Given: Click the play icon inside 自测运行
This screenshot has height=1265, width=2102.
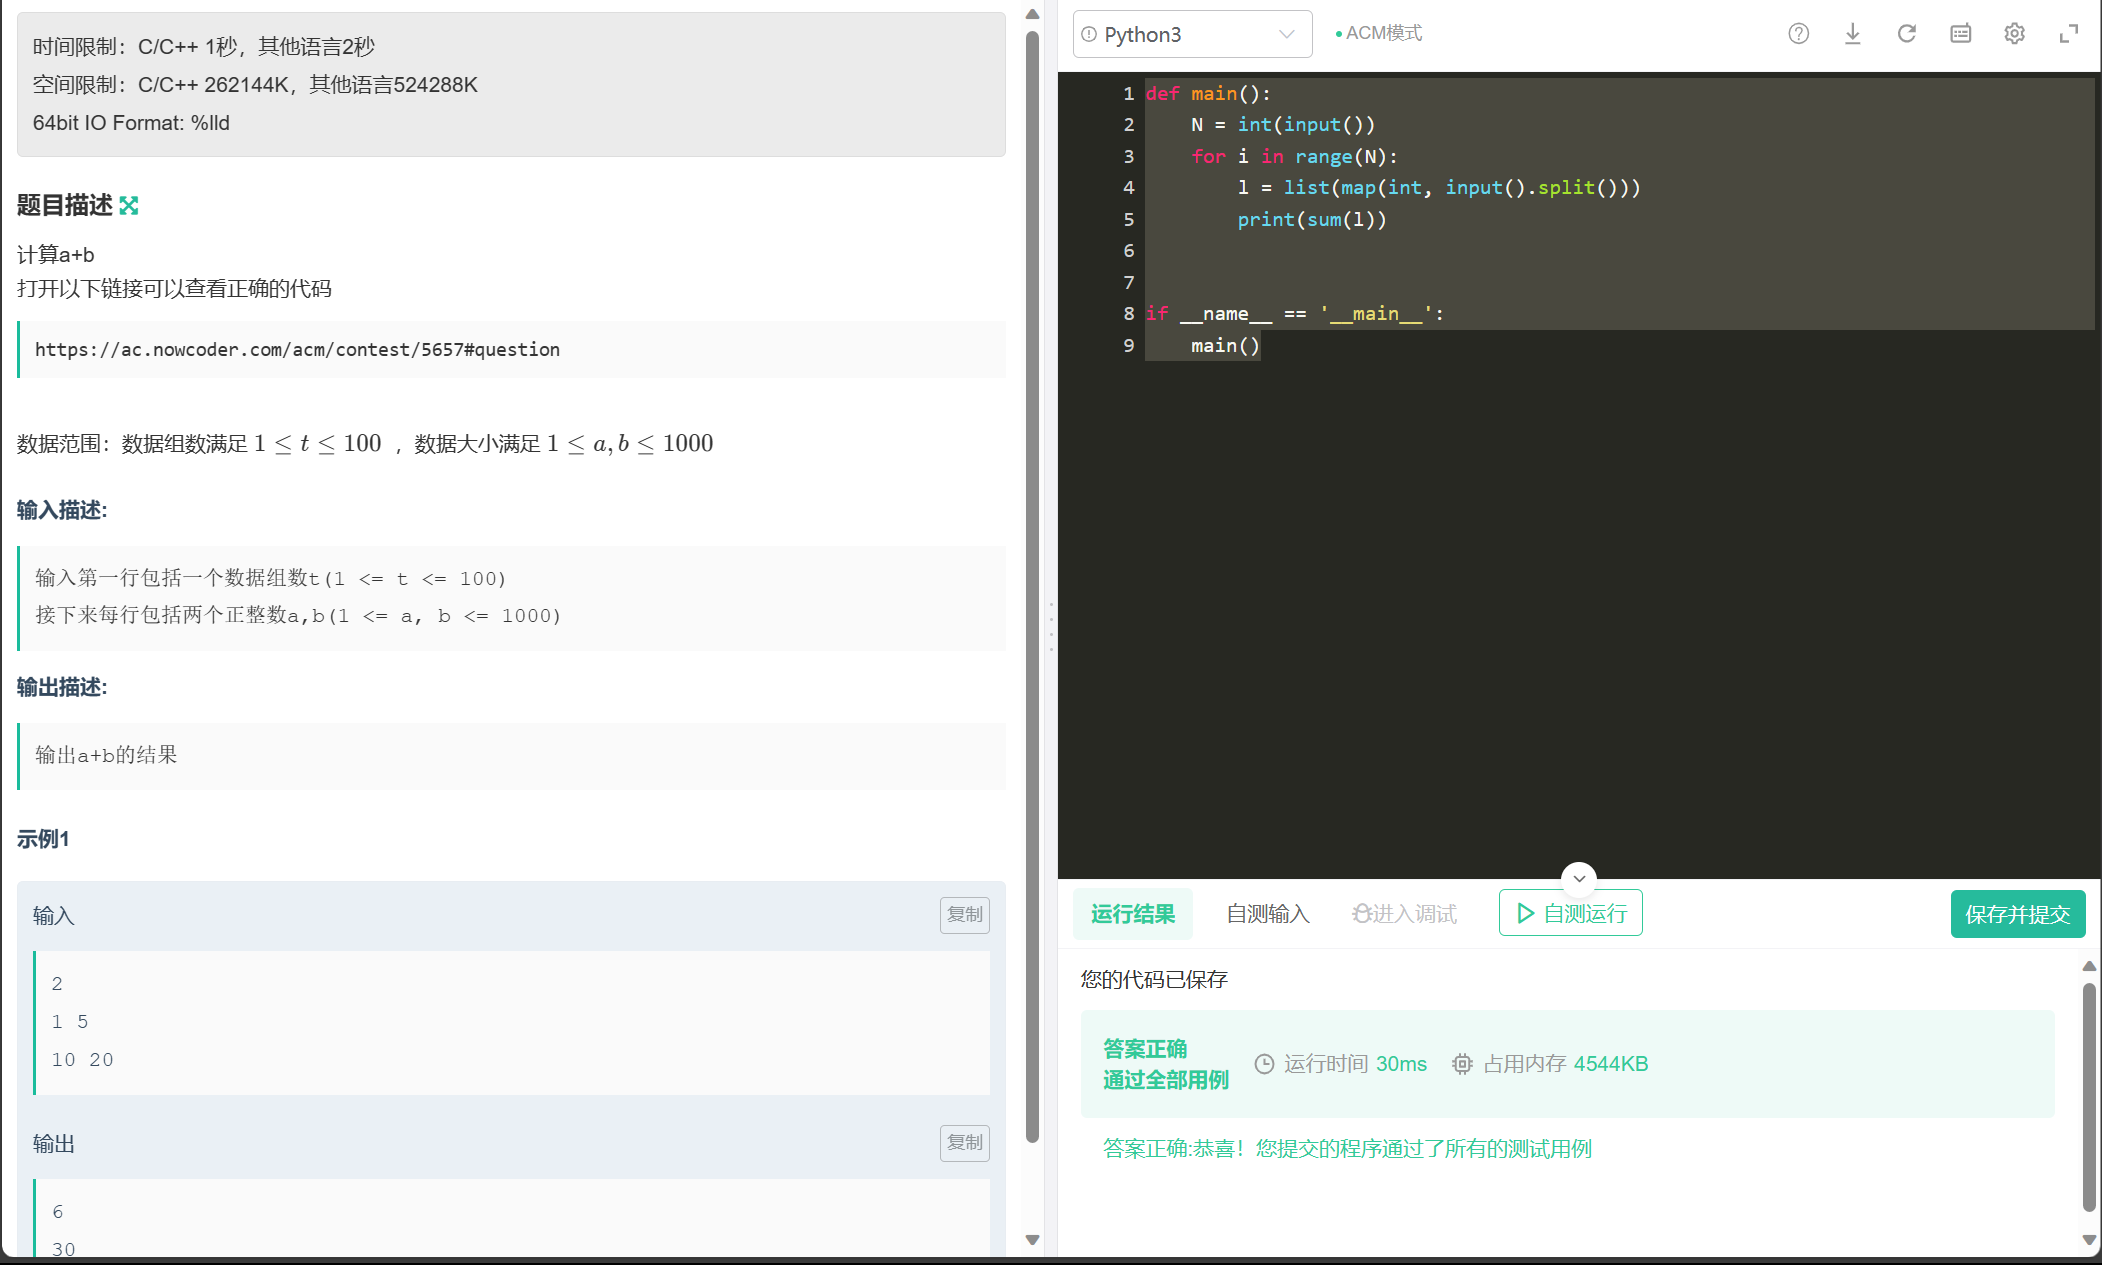Looking at the screenshot, I should tap(1525, 913).
